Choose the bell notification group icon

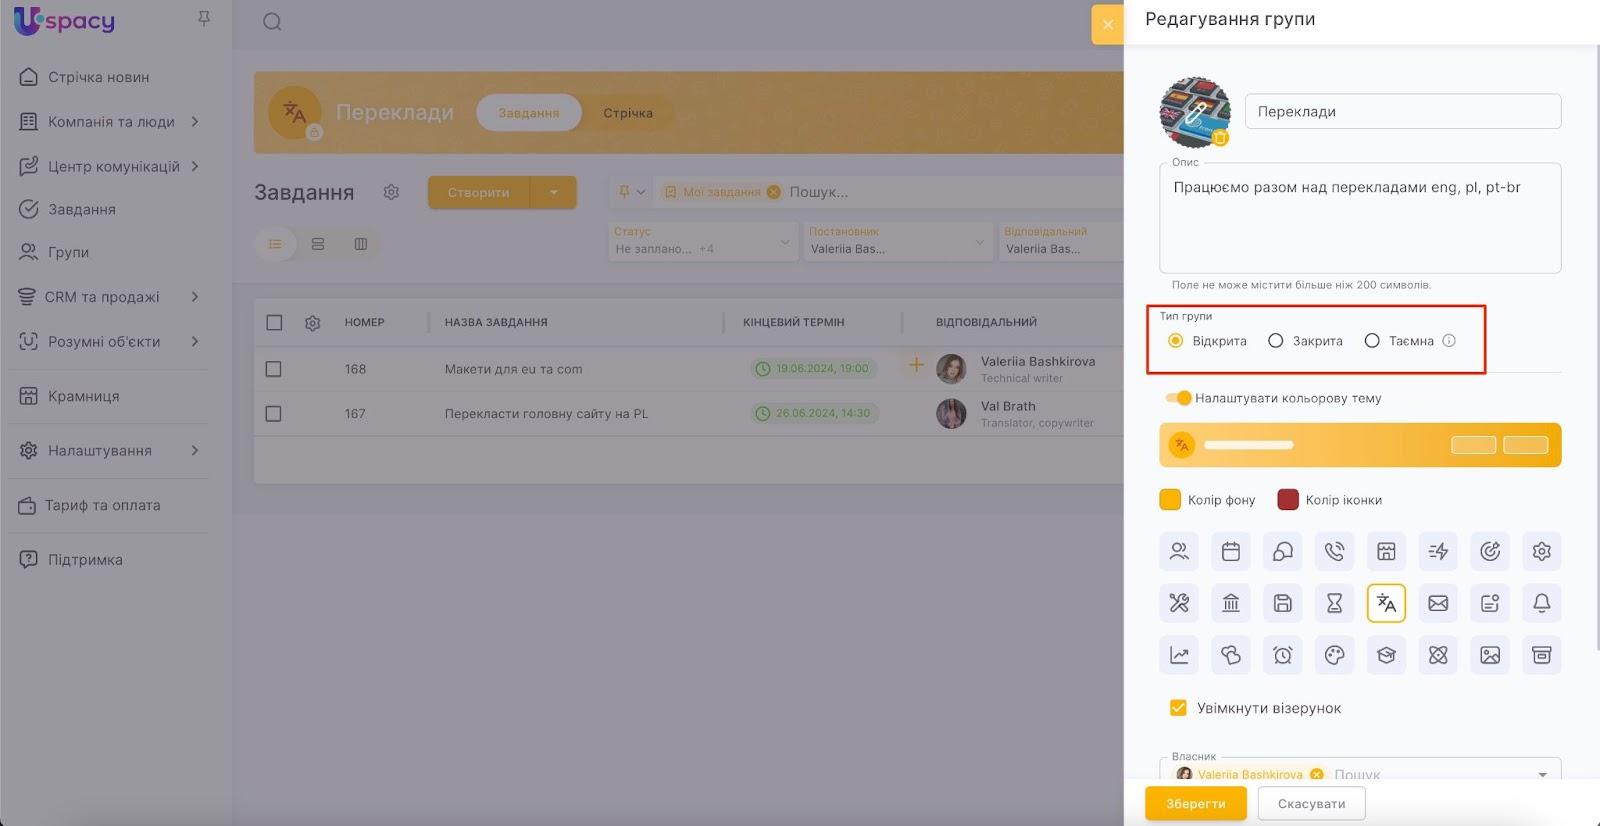(x=1541, y=603)
